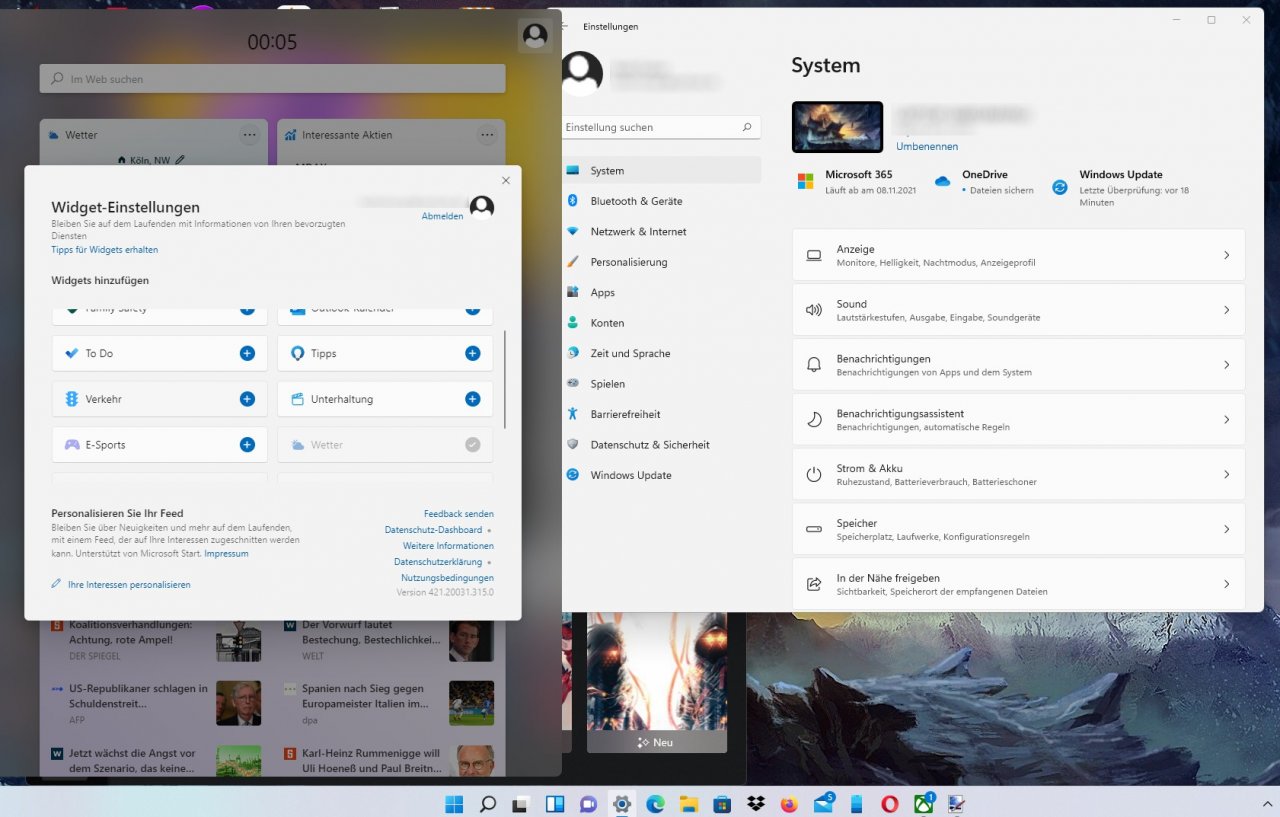Launch Firefox from the taskbar
The image size is (1280, 817).
coord(789,803)
